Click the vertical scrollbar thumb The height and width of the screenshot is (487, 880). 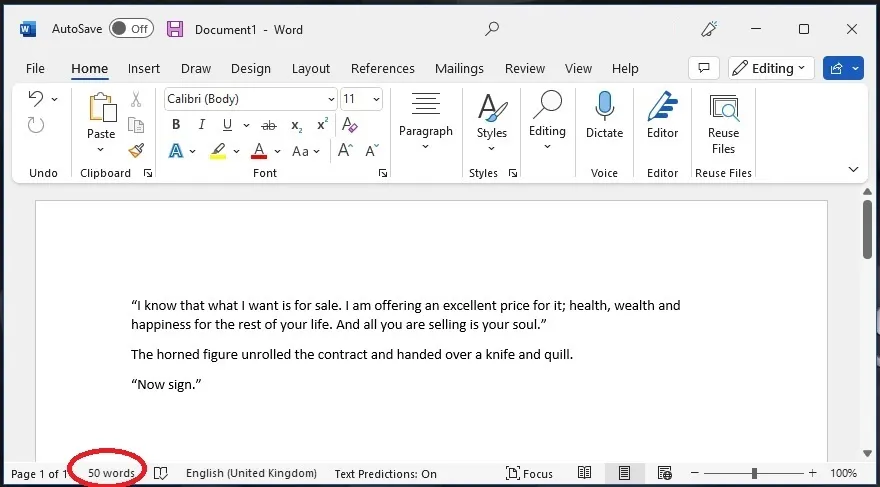867,230
